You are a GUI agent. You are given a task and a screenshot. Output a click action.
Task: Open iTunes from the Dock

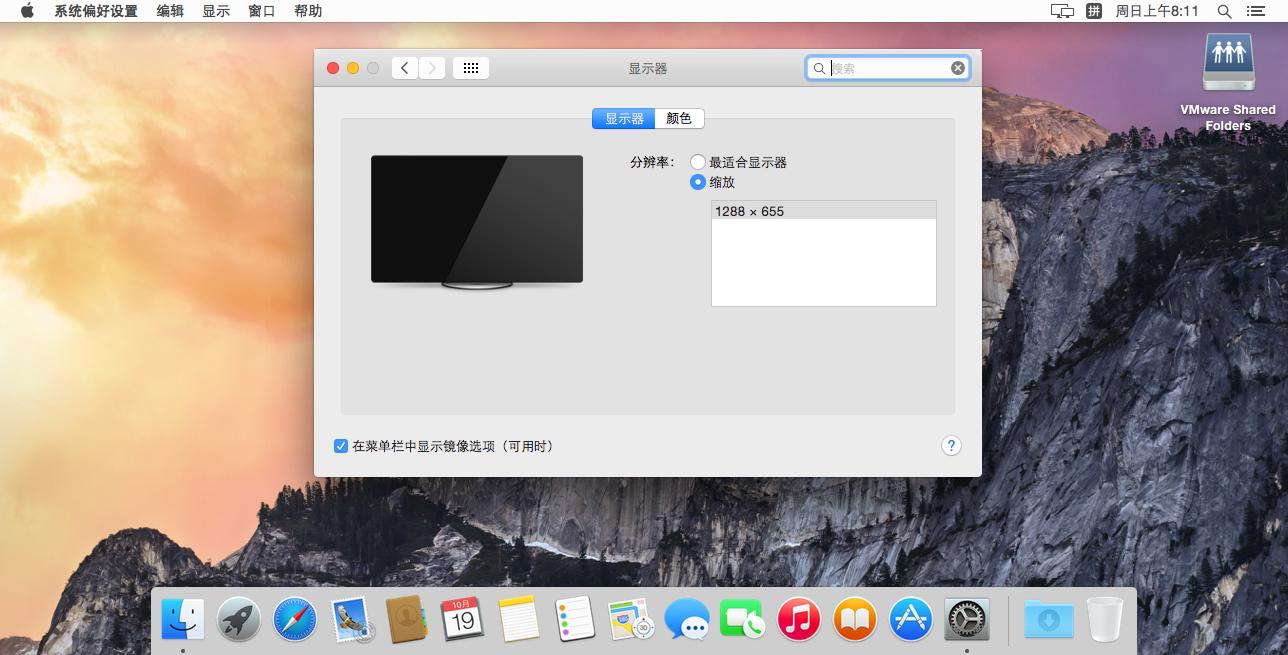pyautogui.click(x=798, y=619)
